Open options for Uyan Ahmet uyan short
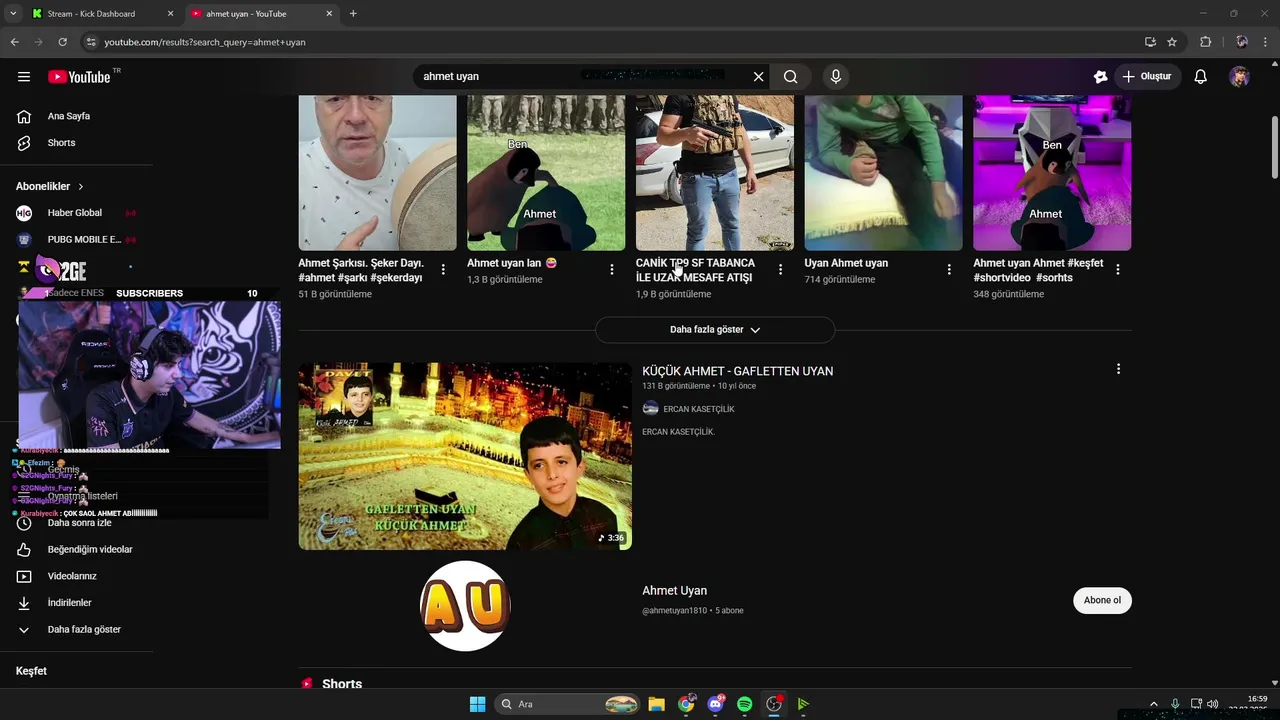The image size is (1280, 720). click(949, 270)
